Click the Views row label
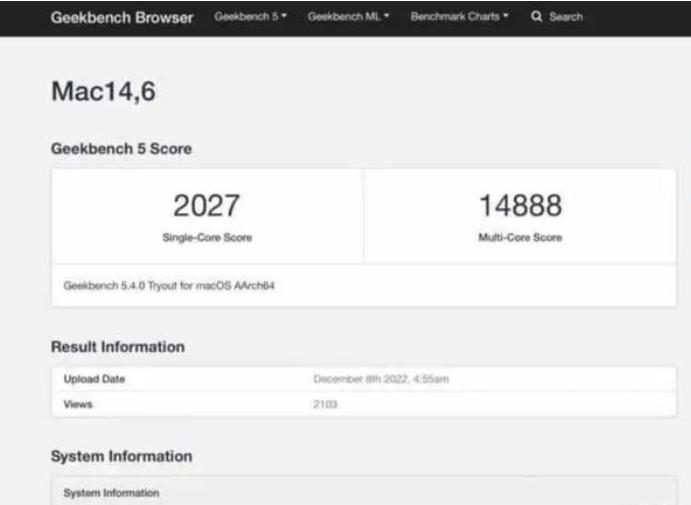The width and height of the screenshot is (691, 505). pyautogui.click(x=78, y=404)
